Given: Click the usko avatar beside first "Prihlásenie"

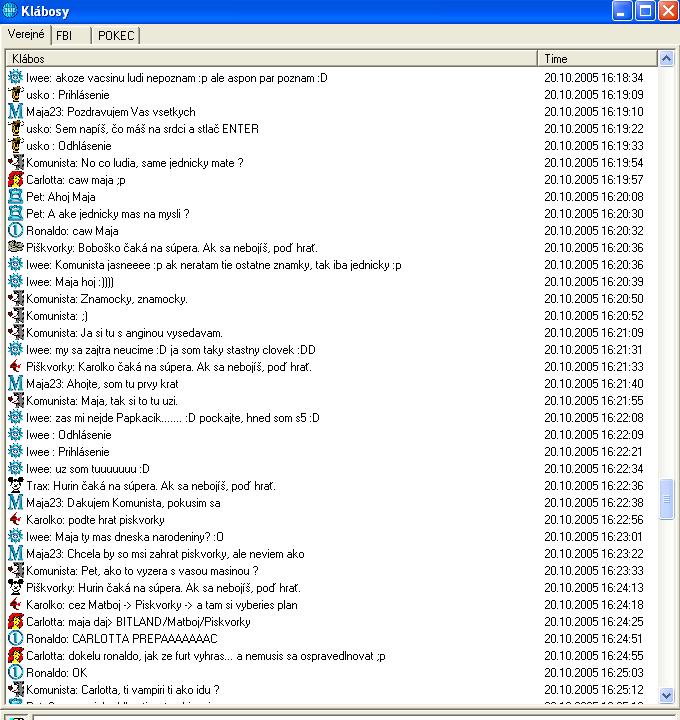Looking at the screenshot, I should coord(15,95).
